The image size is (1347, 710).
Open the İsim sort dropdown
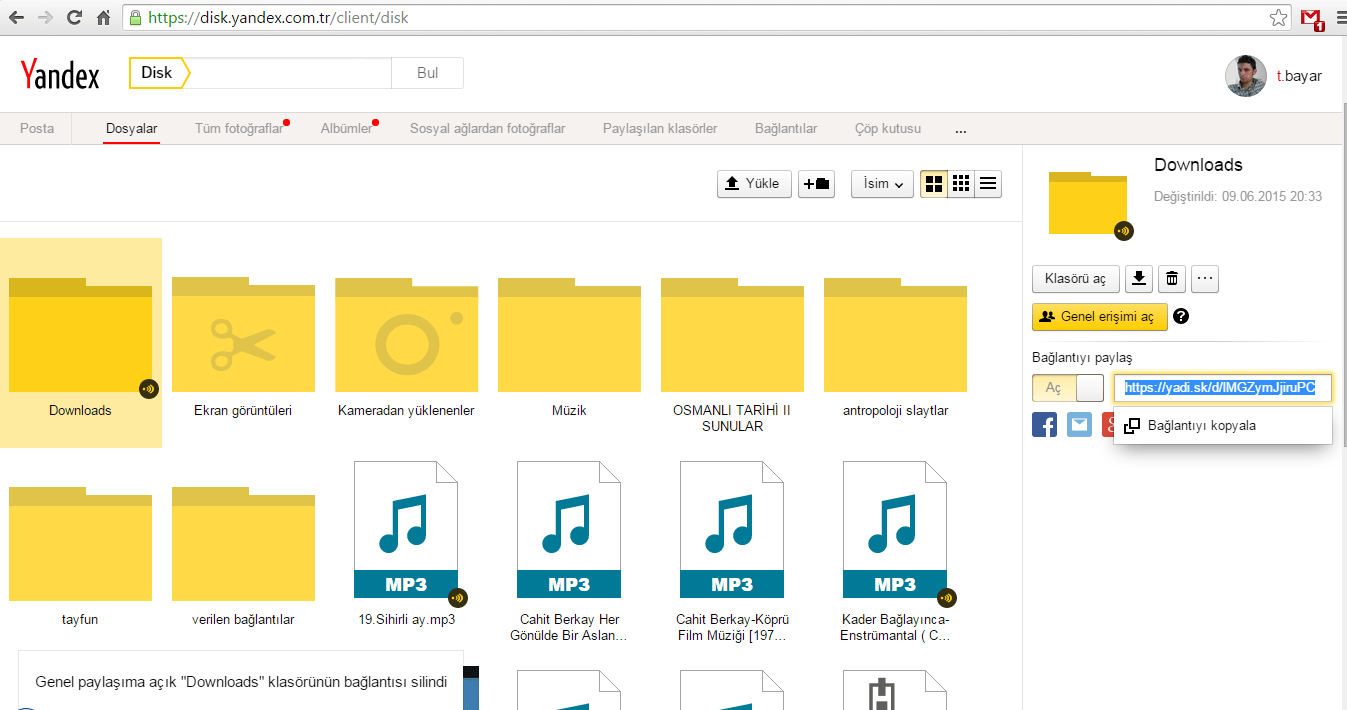pos(882,184)
